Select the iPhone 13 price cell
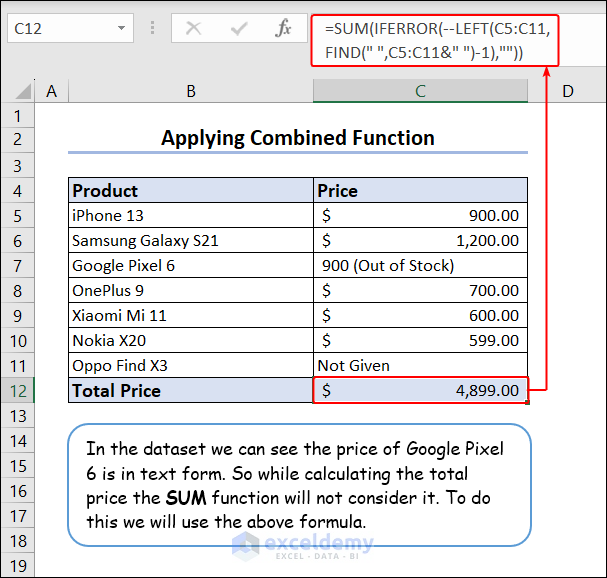The image size is (607, 578). click(x=420, y=216)
